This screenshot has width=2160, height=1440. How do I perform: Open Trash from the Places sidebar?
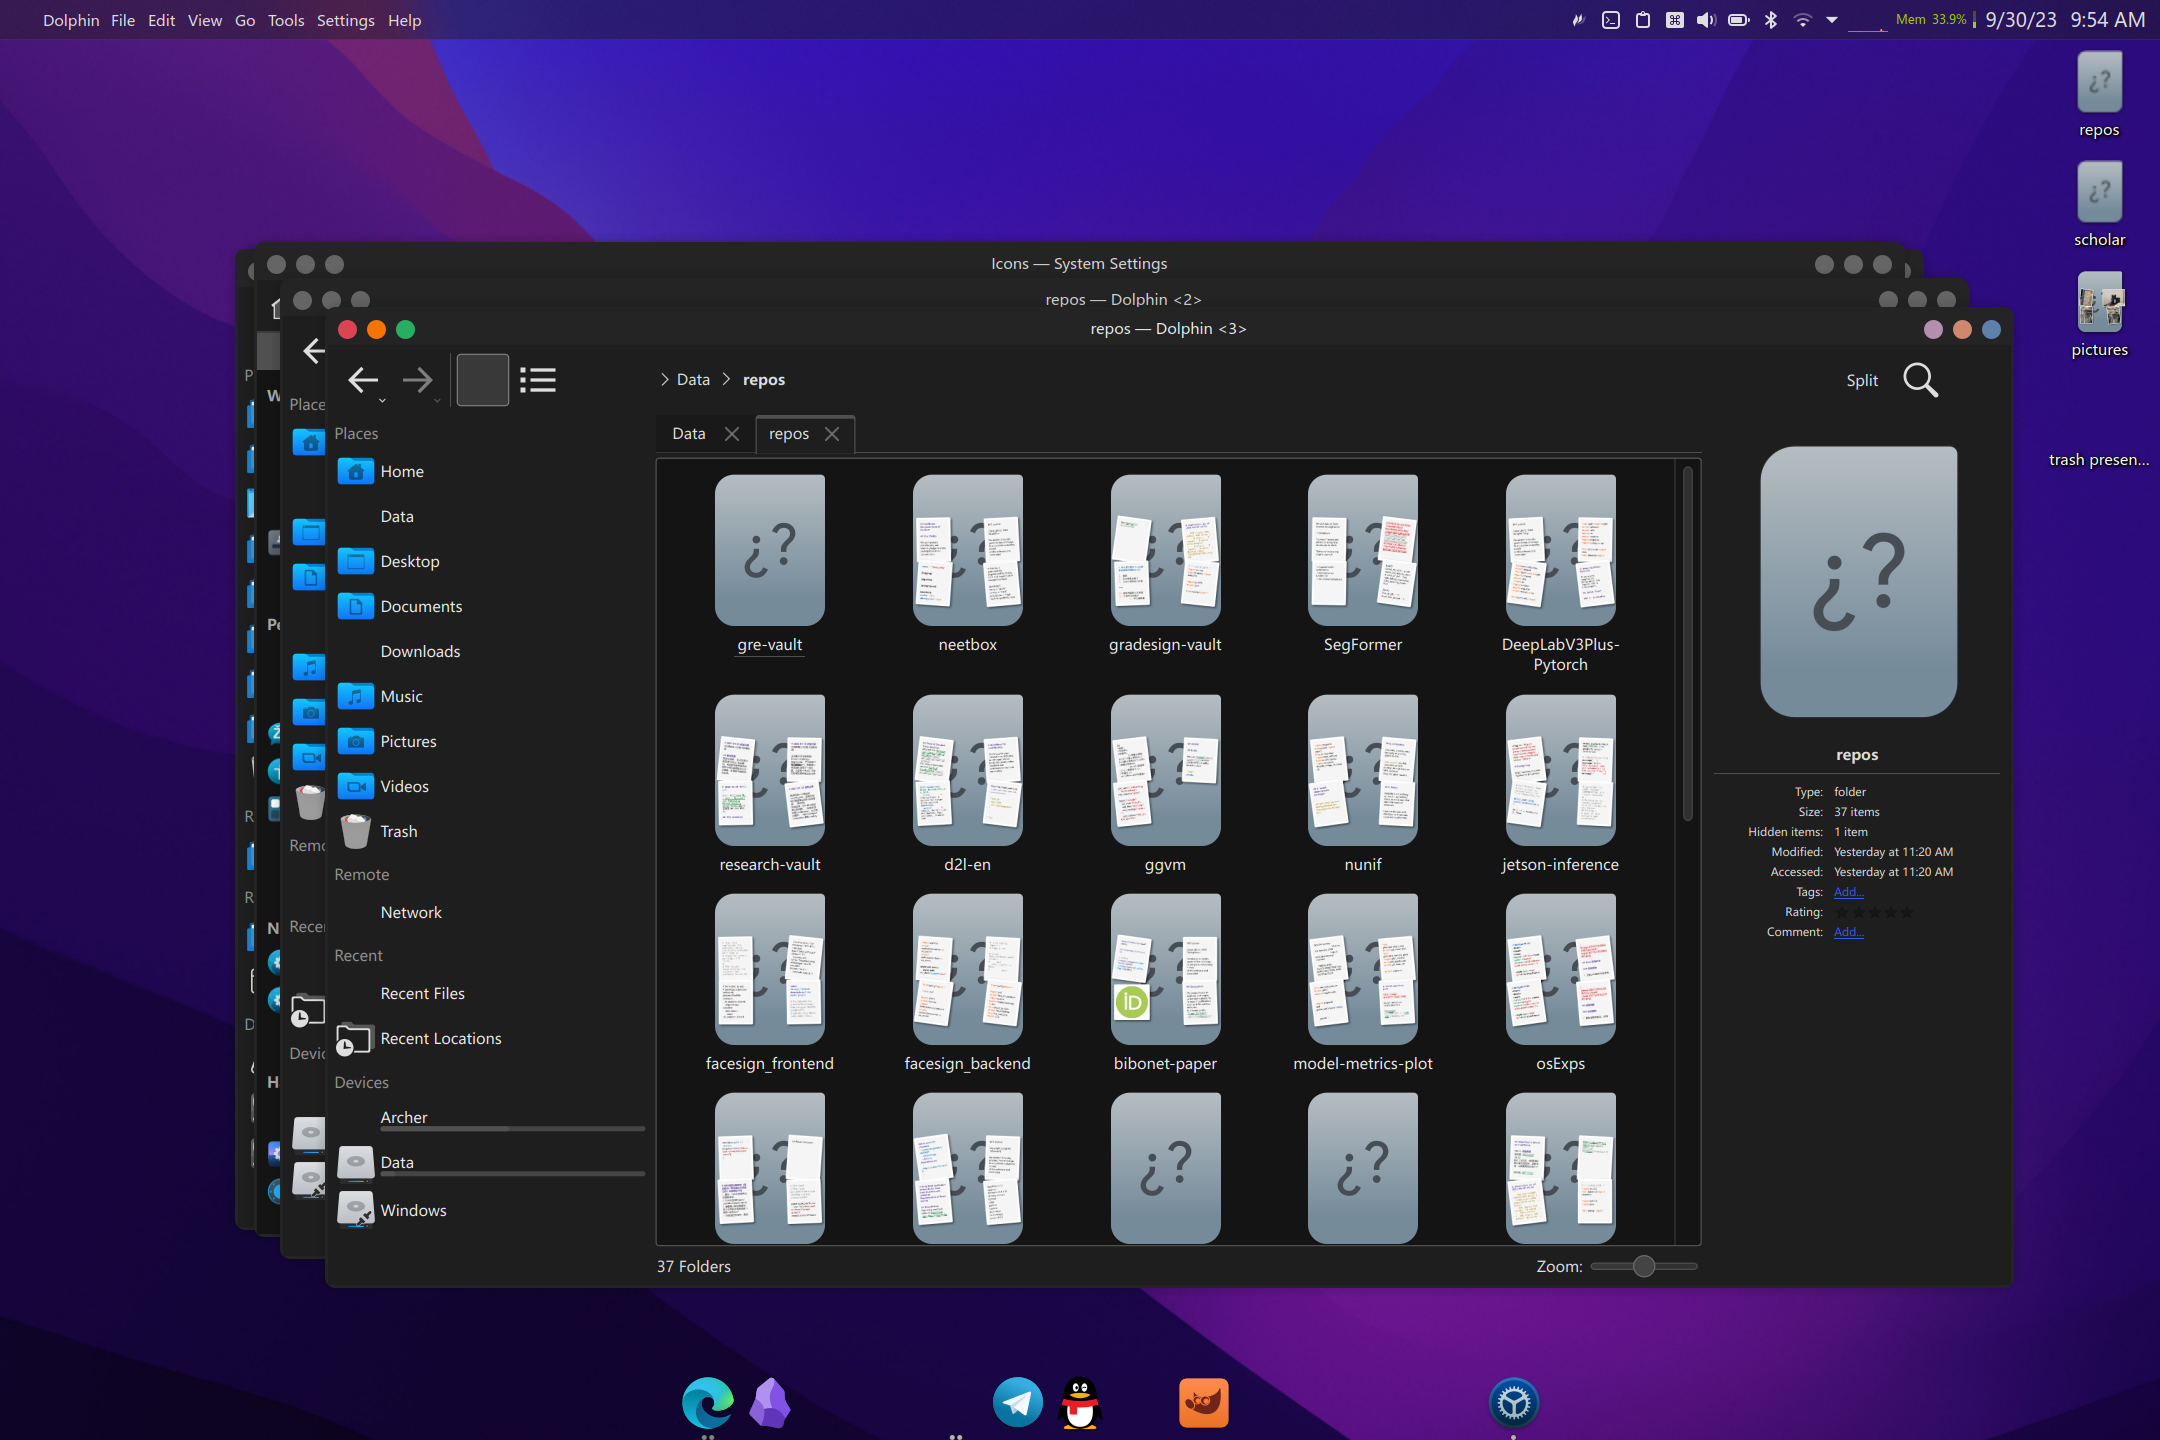tap(399, 831)
